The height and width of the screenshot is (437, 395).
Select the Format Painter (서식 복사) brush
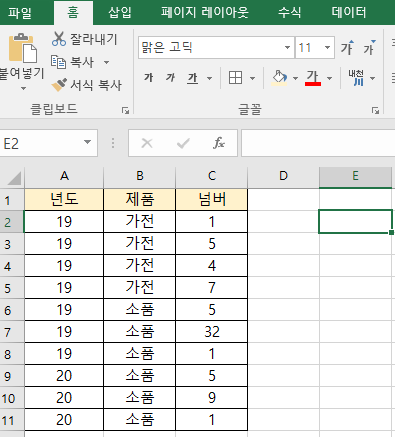(x=59, y=85)
